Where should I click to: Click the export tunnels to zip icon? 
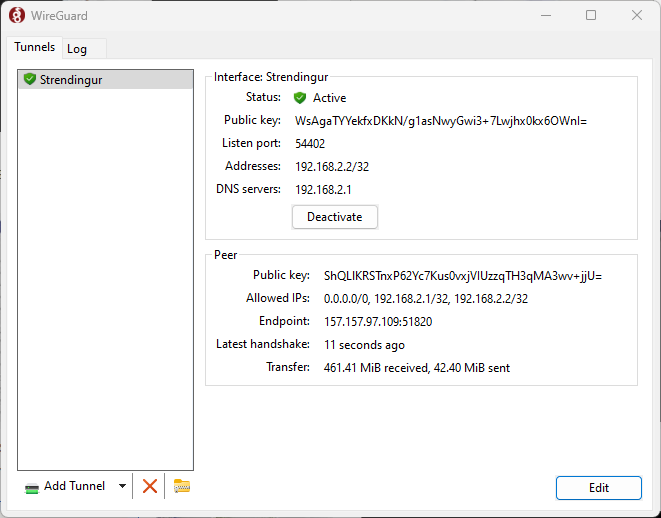181,486
